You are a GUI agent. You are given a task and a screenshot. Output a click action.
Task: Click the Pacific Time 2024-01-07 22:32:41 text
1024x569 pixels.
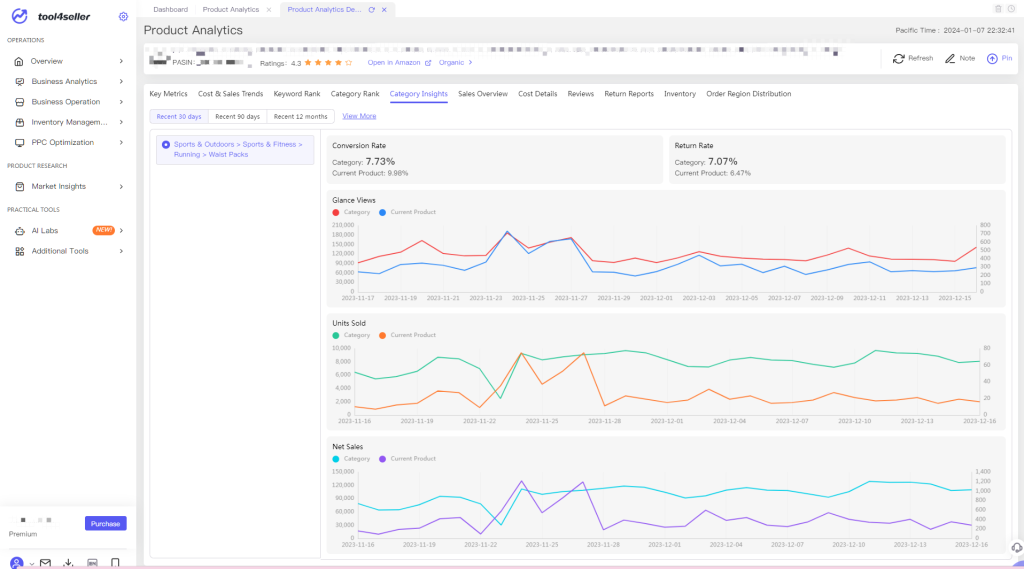(955, 31)
